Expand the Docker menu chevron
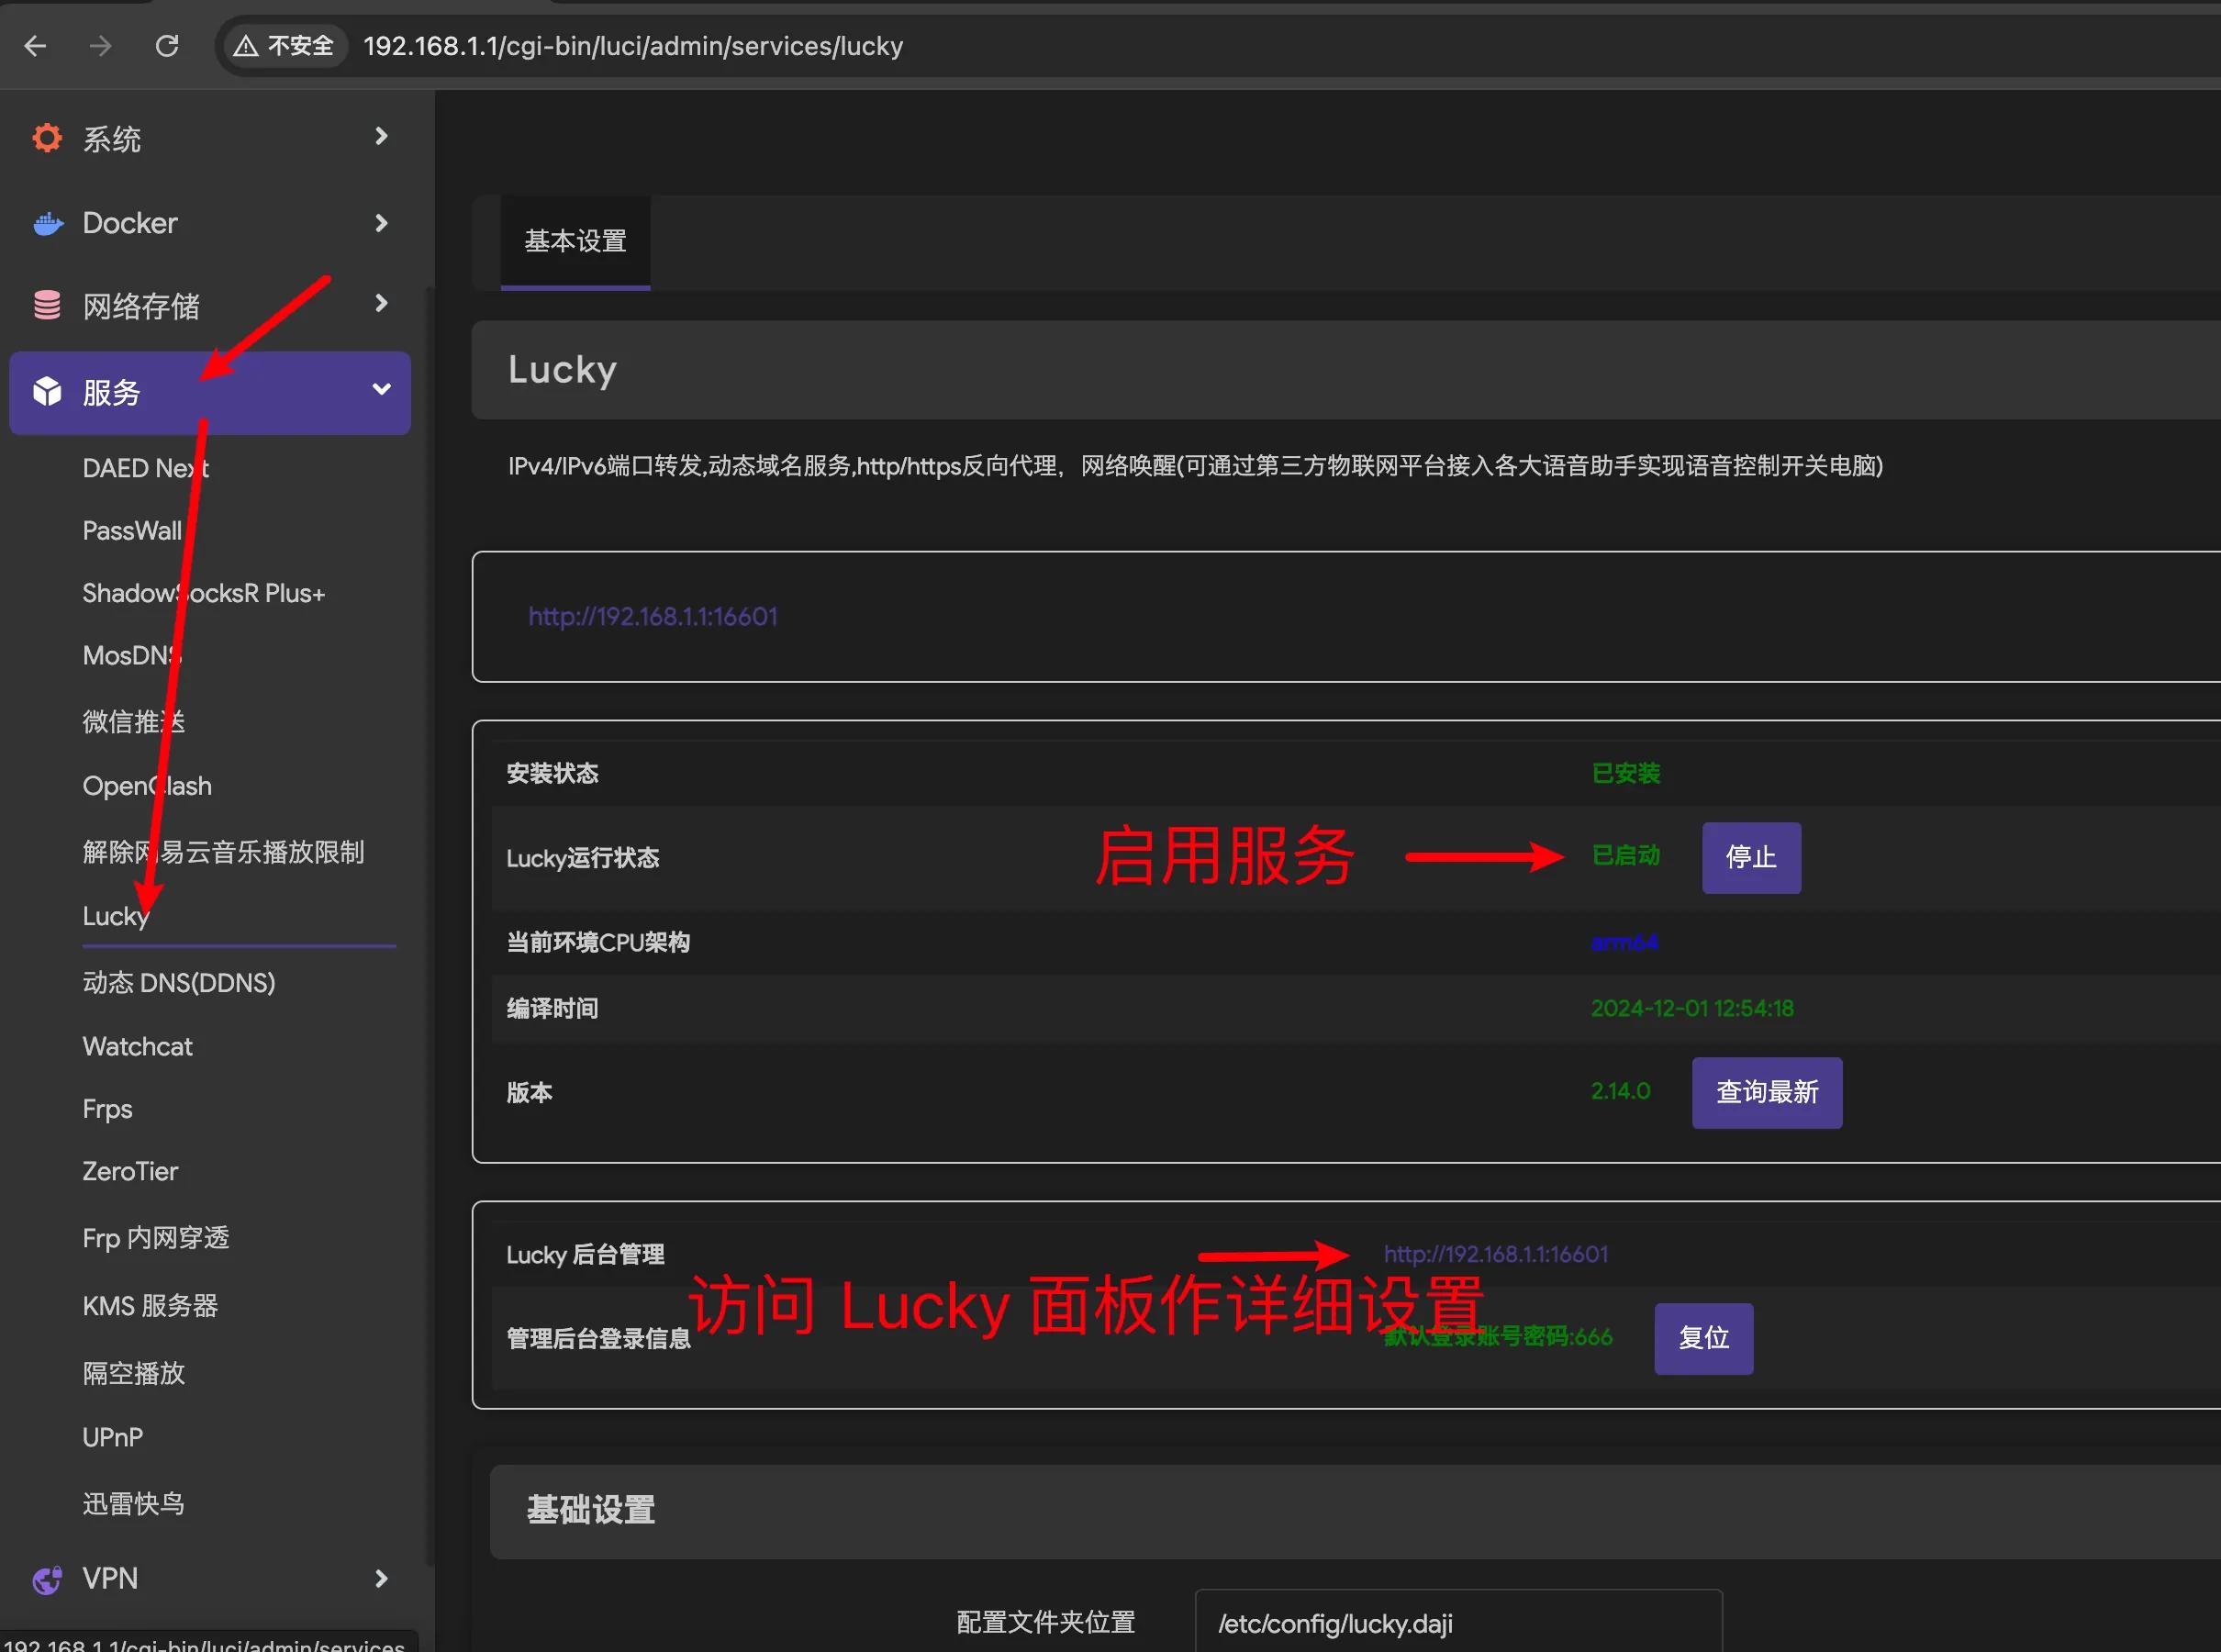This screenshot has width=2221, height=1652. pos(381,223)
